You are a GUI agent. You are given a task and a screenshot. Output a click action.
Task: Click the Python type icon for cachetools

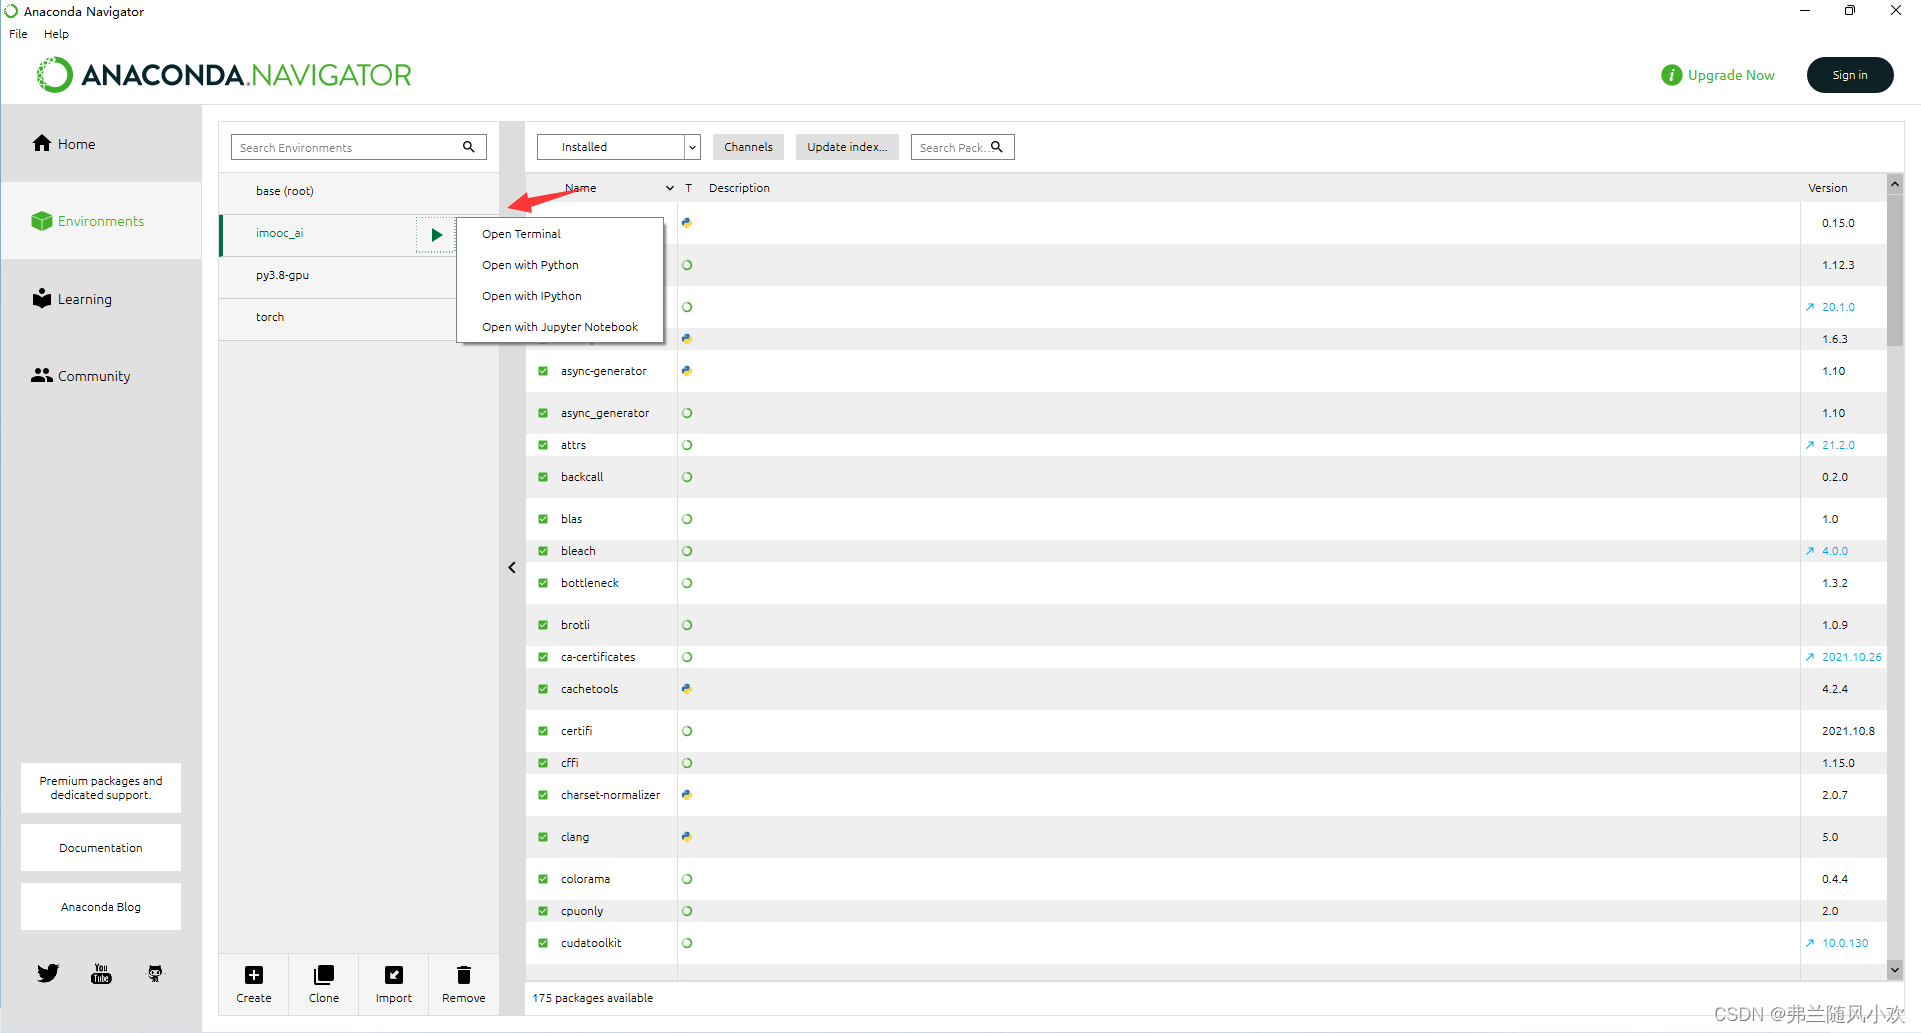(x=687, y=689)
